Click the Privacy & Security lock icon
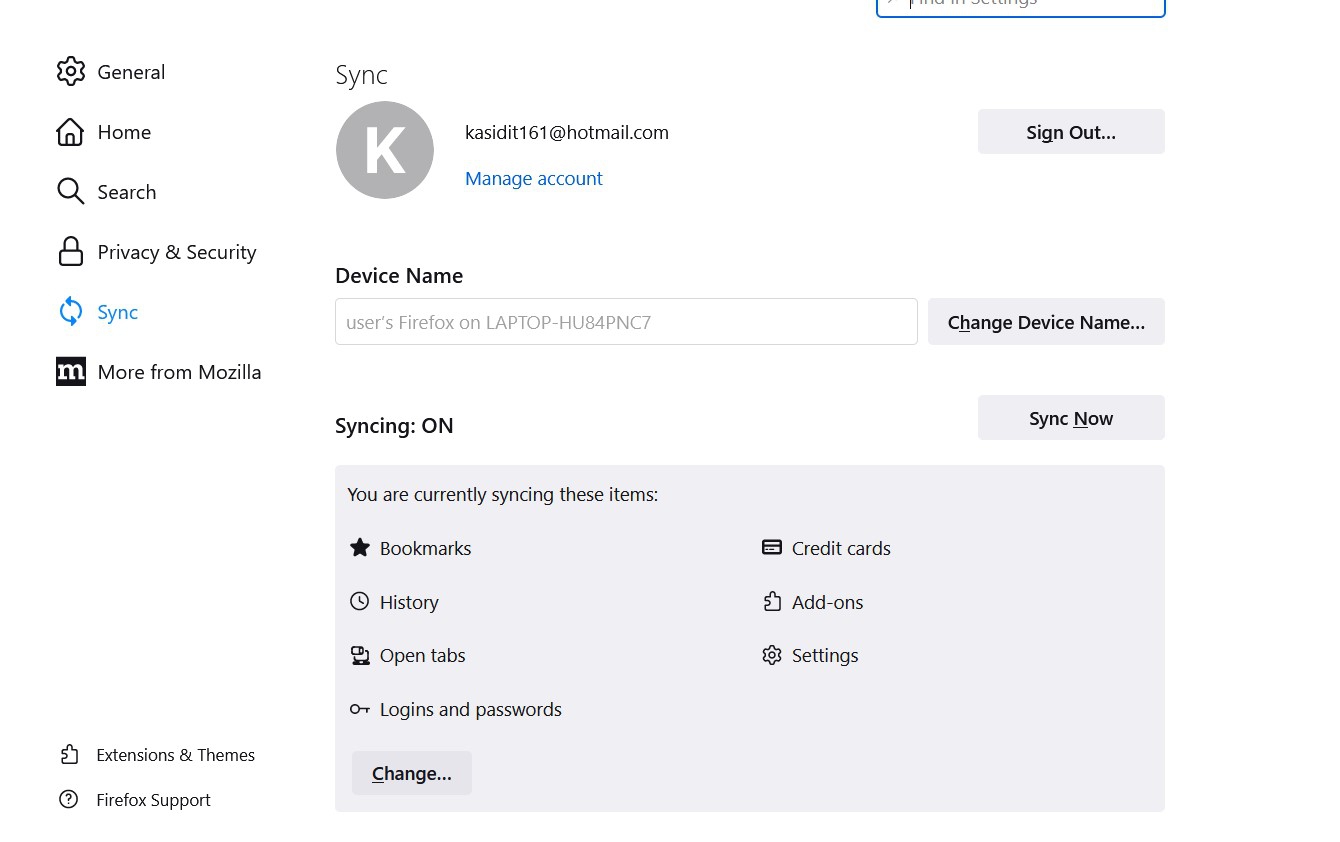 point(70,252)
